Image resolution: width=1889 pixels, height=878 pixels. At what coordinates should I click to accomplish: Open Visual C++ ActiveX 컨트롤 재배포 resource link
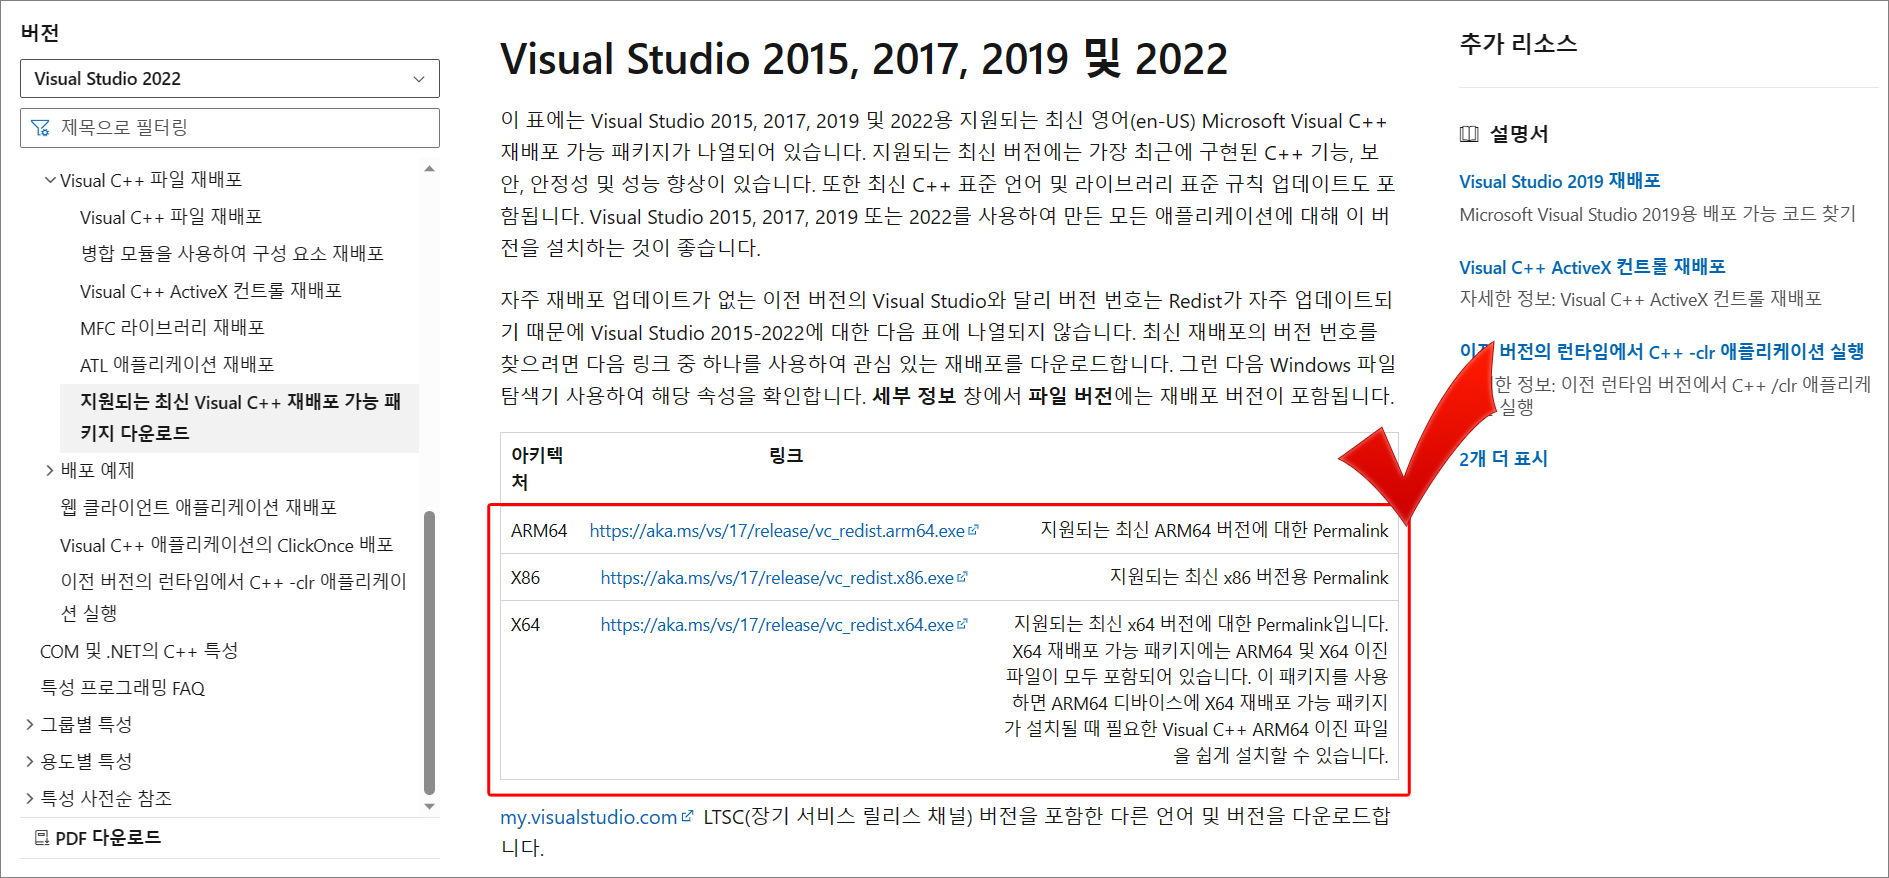click(1592, 267)
